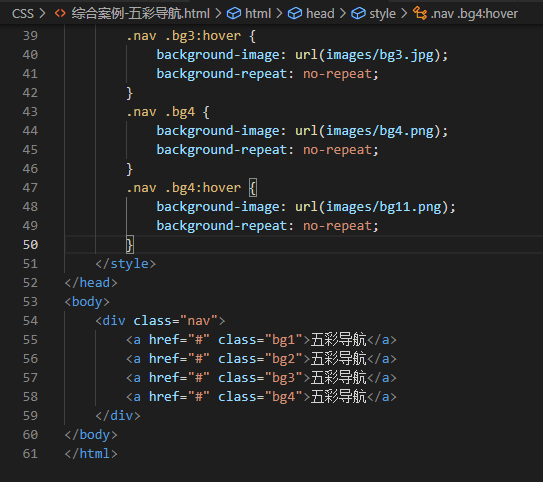
Task: Click the opening body tag
Action: click(87, 302)
